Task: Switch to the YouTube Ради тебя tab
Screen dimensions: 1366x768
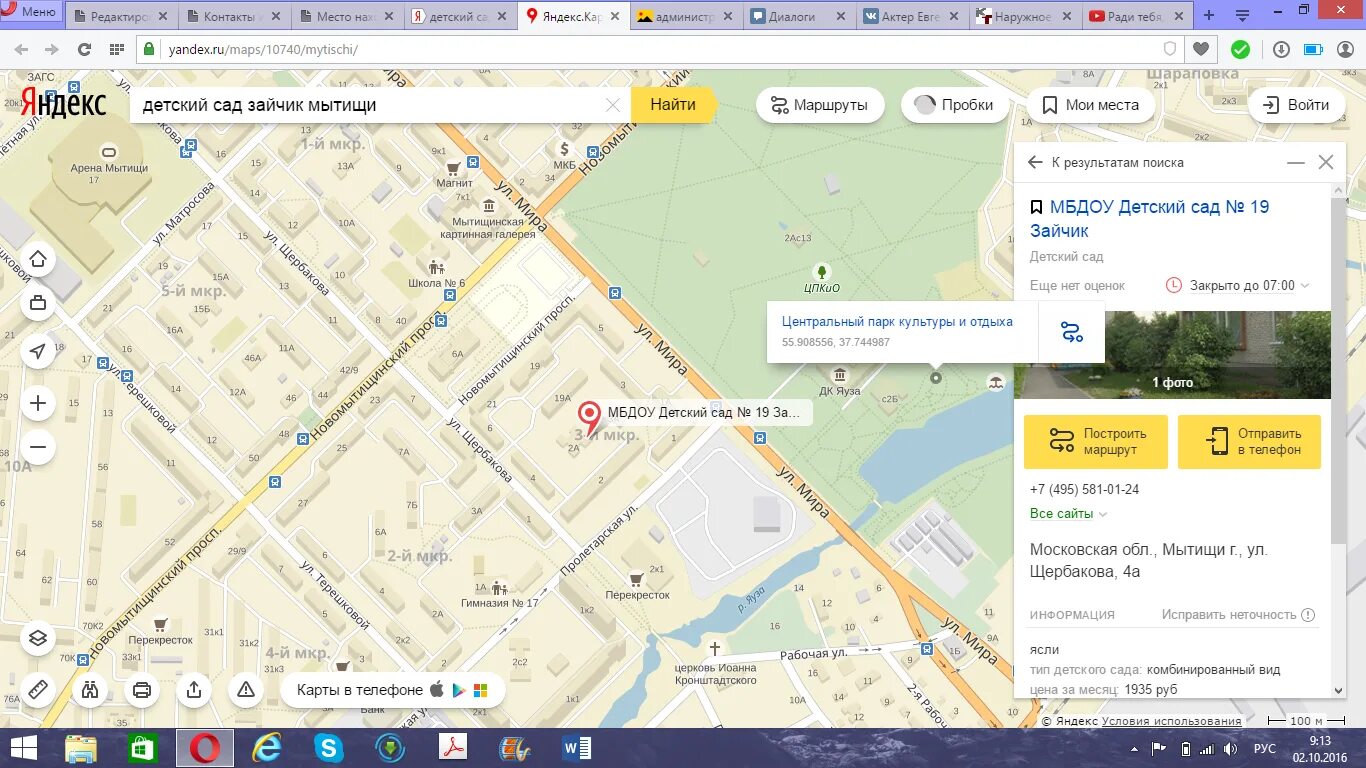Action: (x=1137, y=16)
